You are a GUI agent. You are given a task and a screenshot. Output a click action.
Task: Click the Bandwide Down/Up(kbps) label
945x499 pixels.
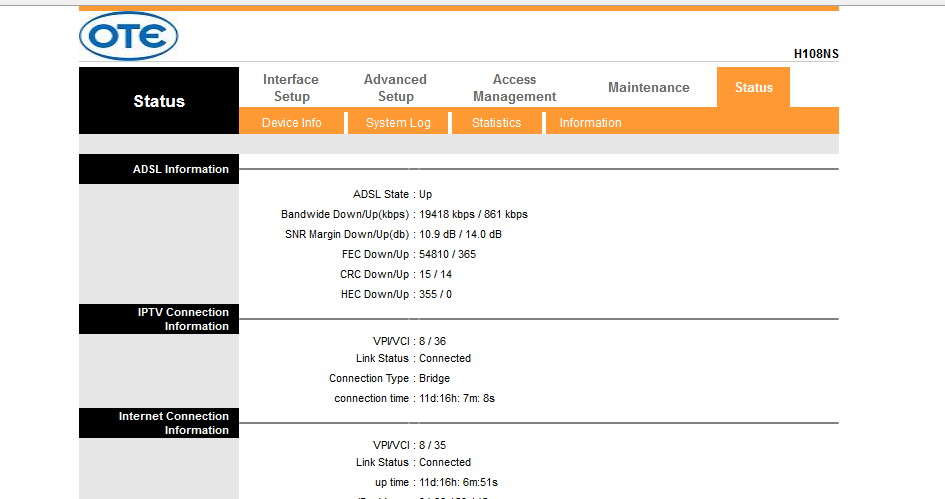pos(345,215)
